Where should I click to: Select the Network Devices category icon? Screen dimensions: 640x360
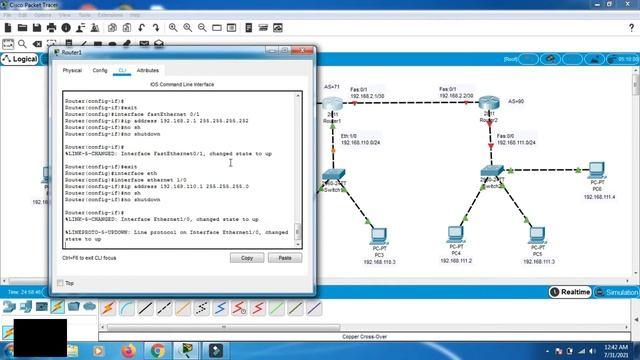[9, 307]
